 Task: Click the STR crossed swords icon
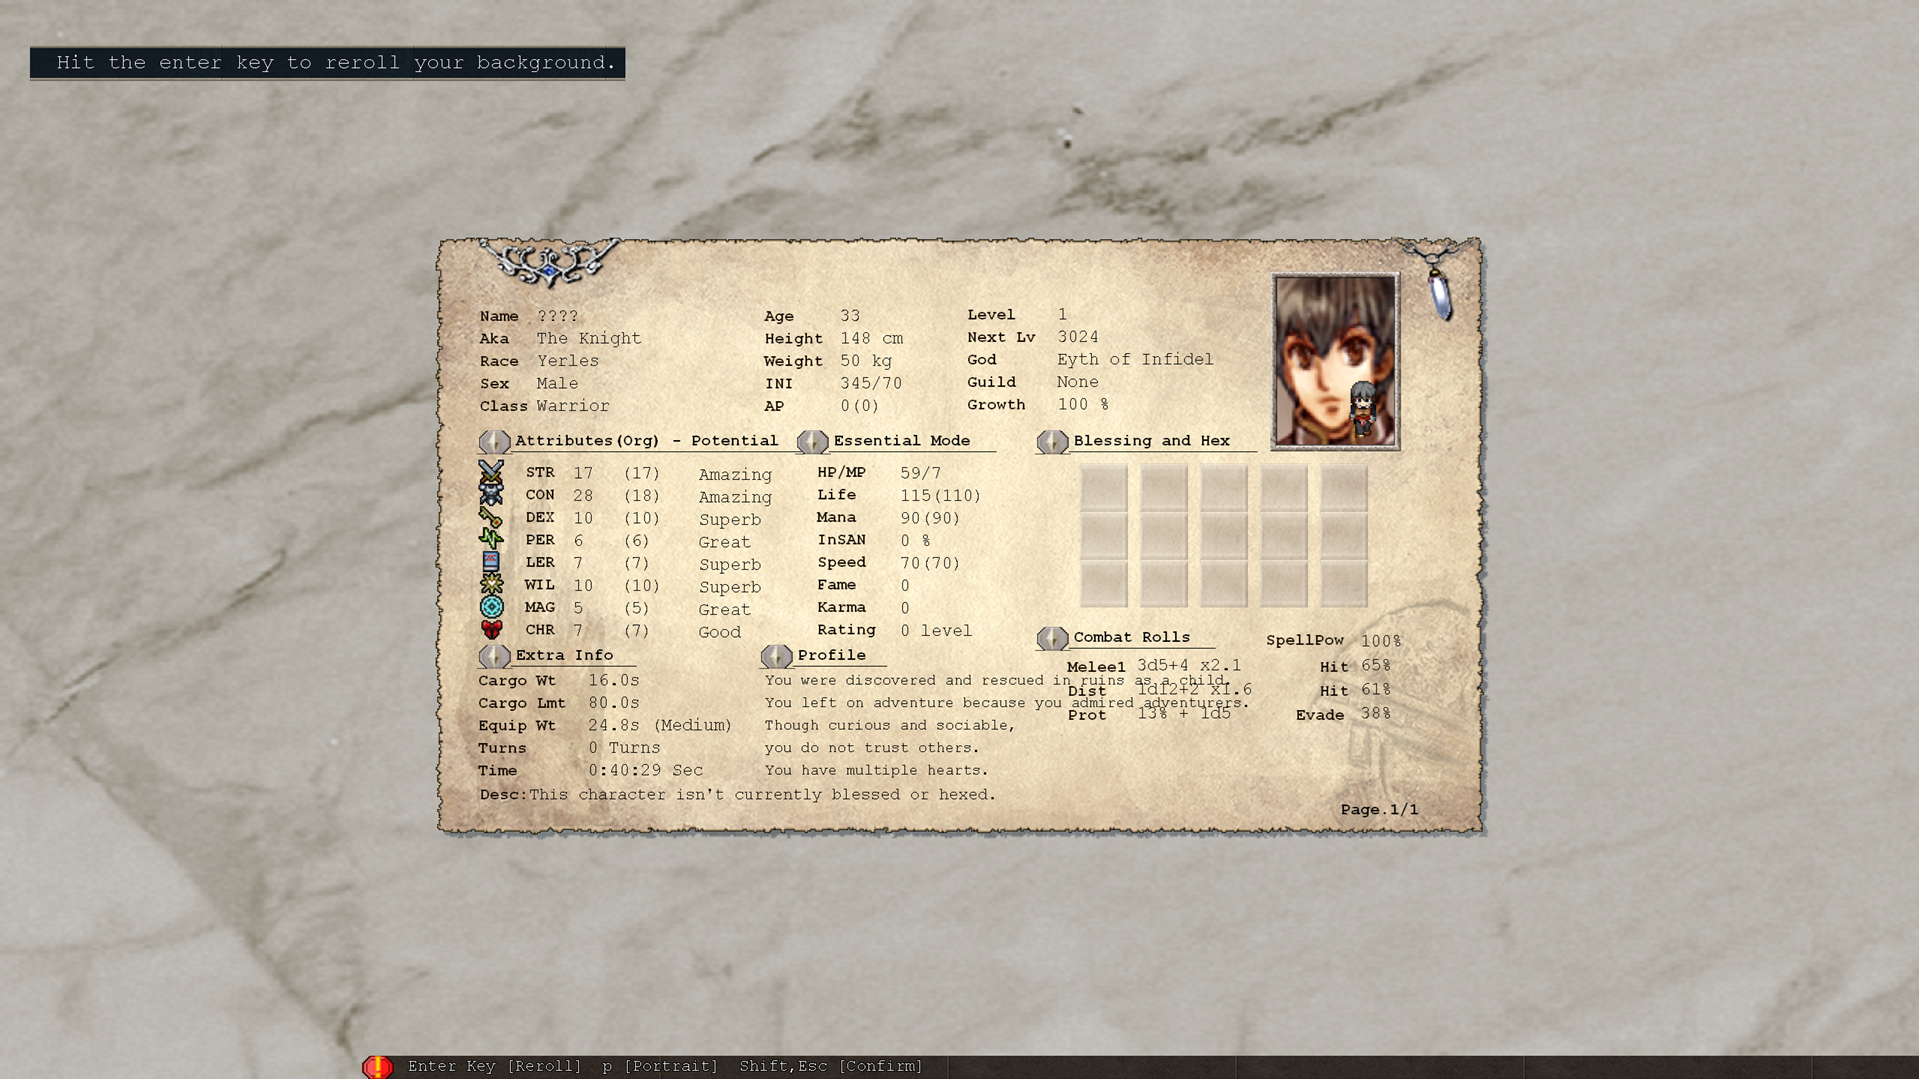(x=491, y=470)
